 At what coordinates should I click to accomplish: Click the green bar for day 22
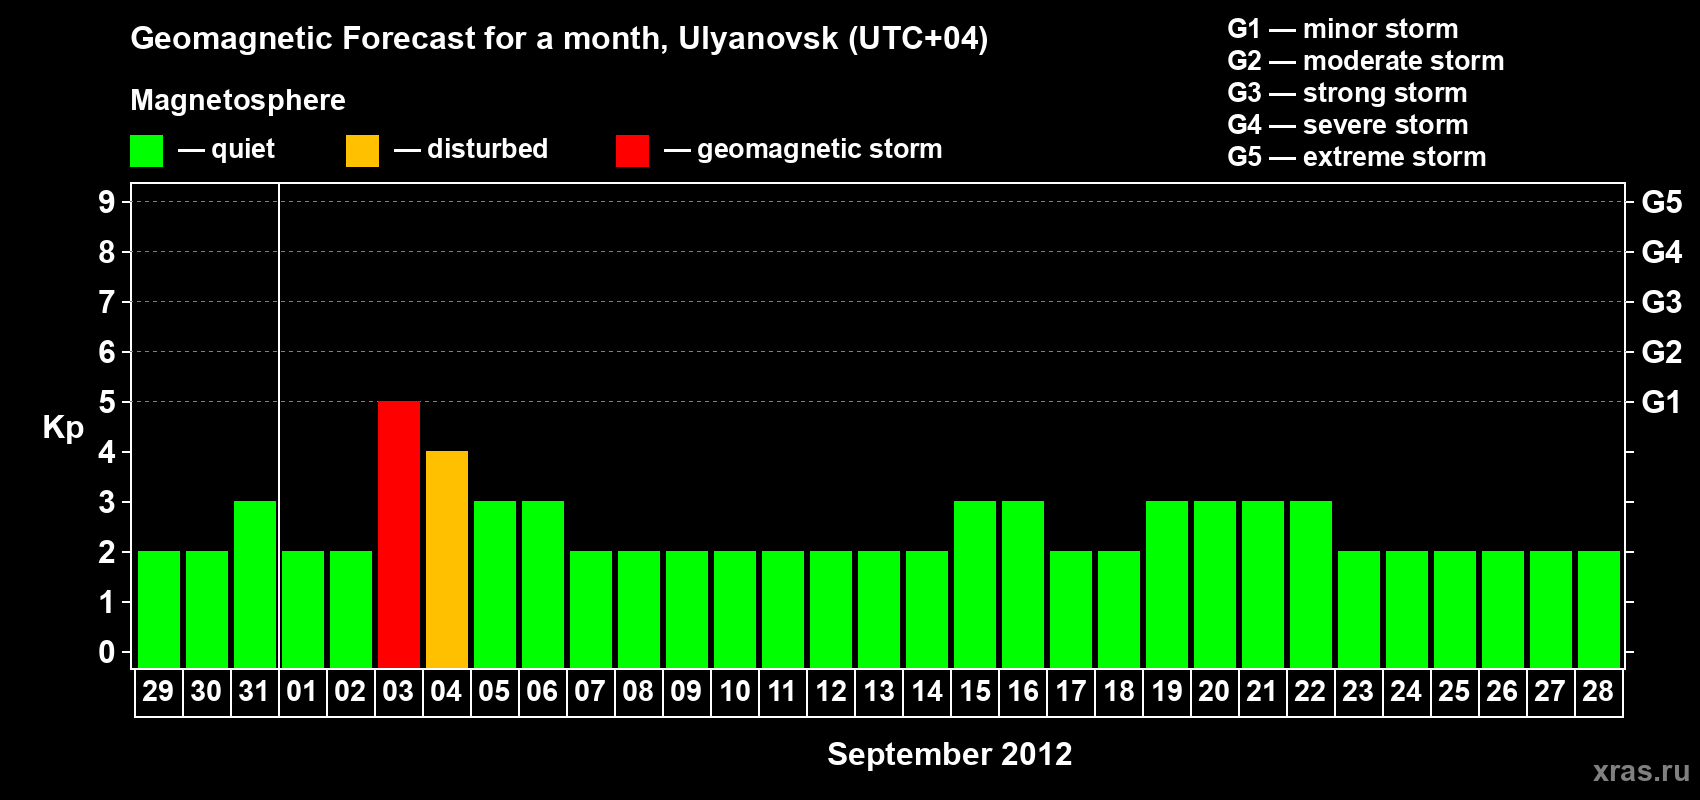(x=1311, y=584)
